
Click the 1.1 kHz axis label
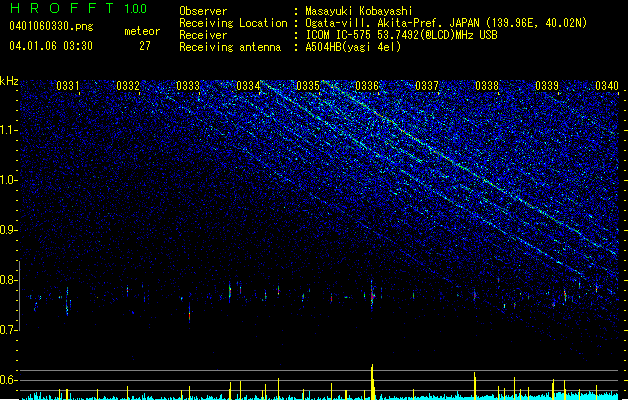click(8, 130)
